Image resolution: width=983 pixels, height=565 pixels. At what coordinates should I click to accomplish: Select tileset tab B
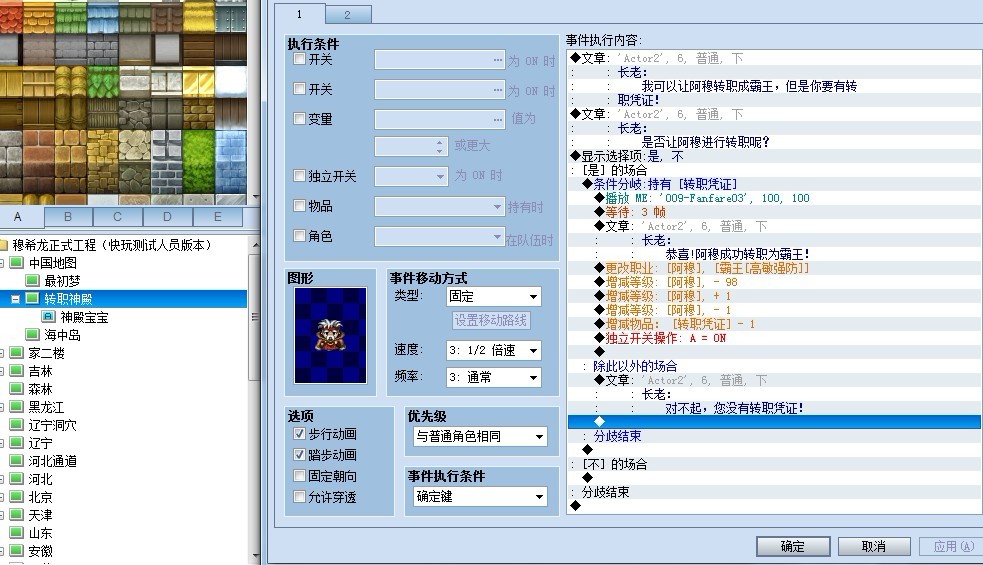point(68,216)
